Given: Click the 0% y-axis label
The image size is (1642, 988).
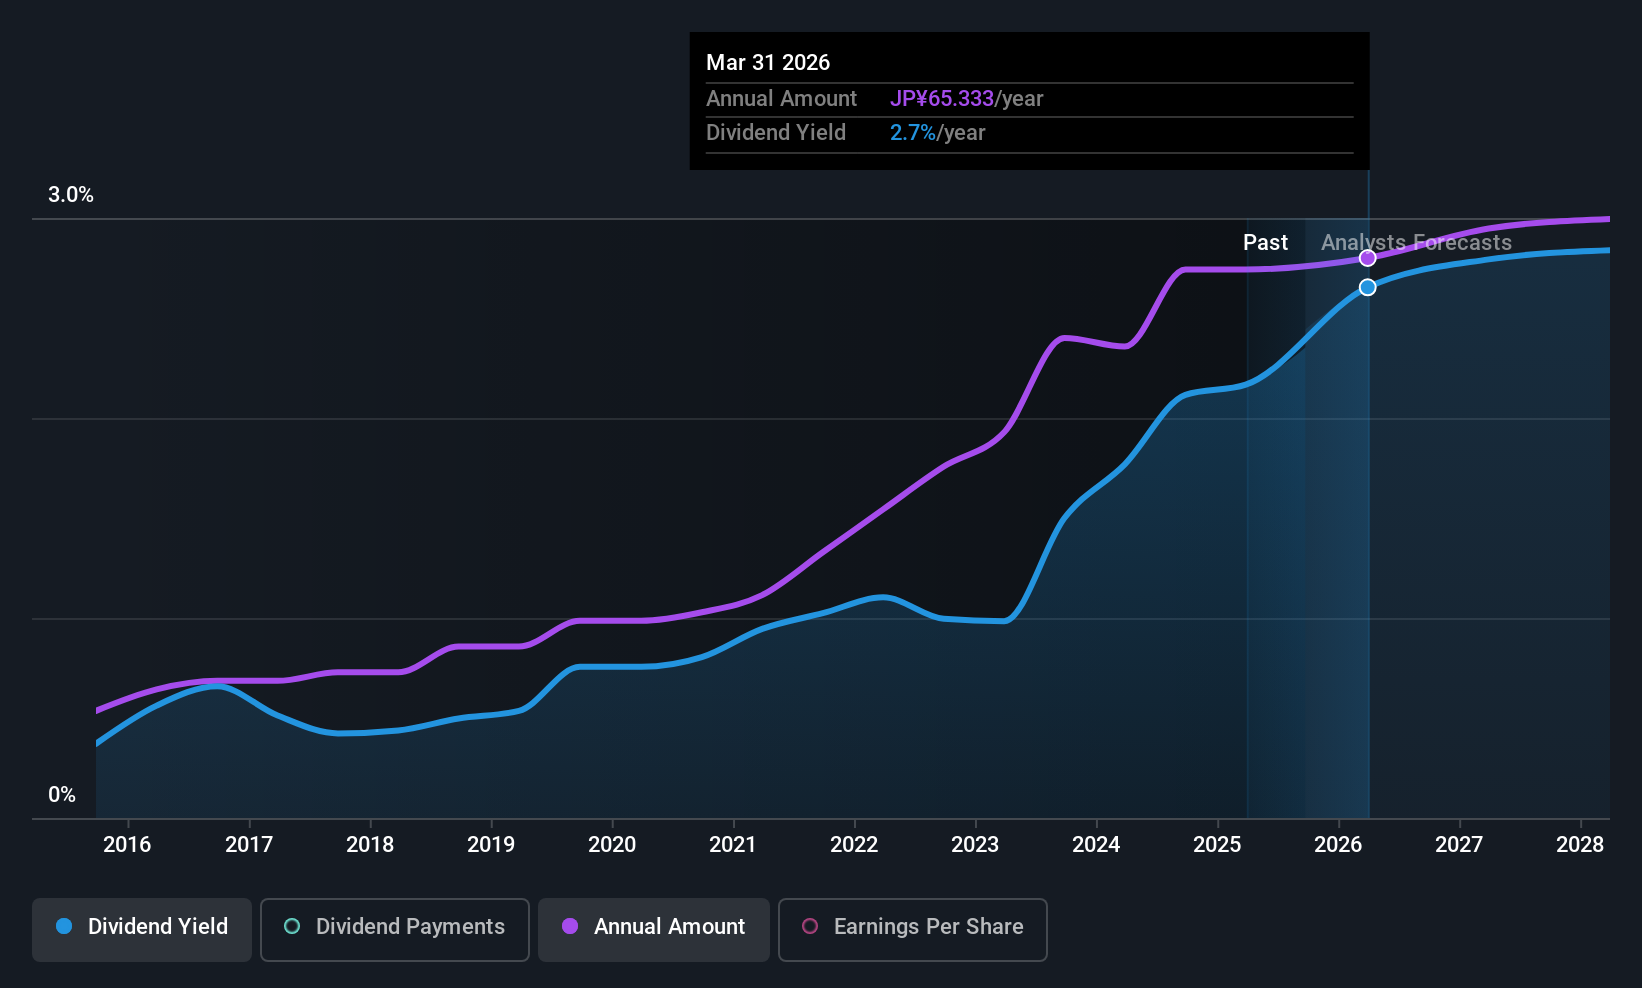Looking at the screenshot, I should (62, 795).
